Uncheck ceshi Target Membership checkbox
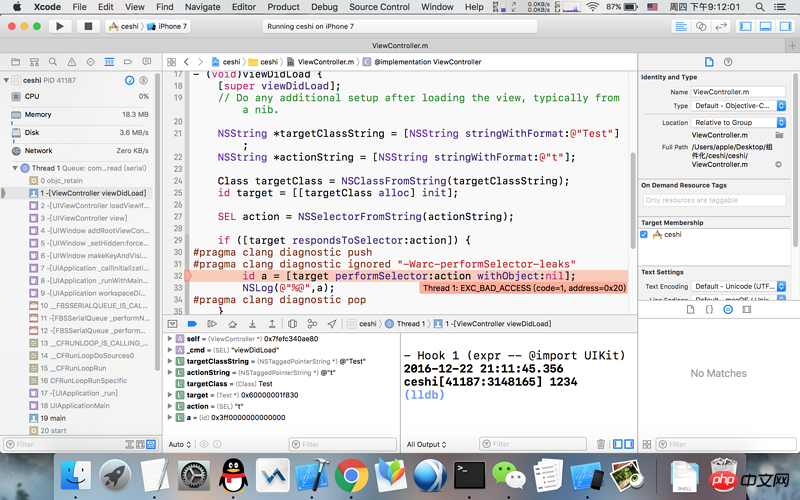 (x=645, y=234)
